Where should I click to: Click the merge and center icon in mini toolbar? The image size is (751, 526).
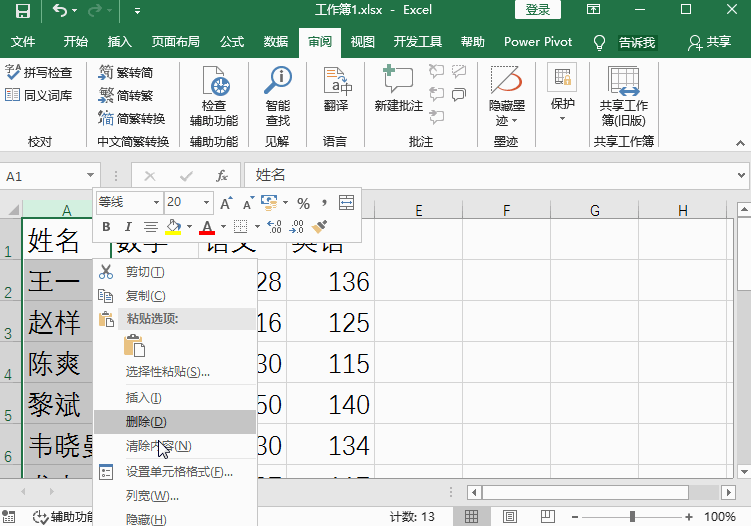[346, 202]
